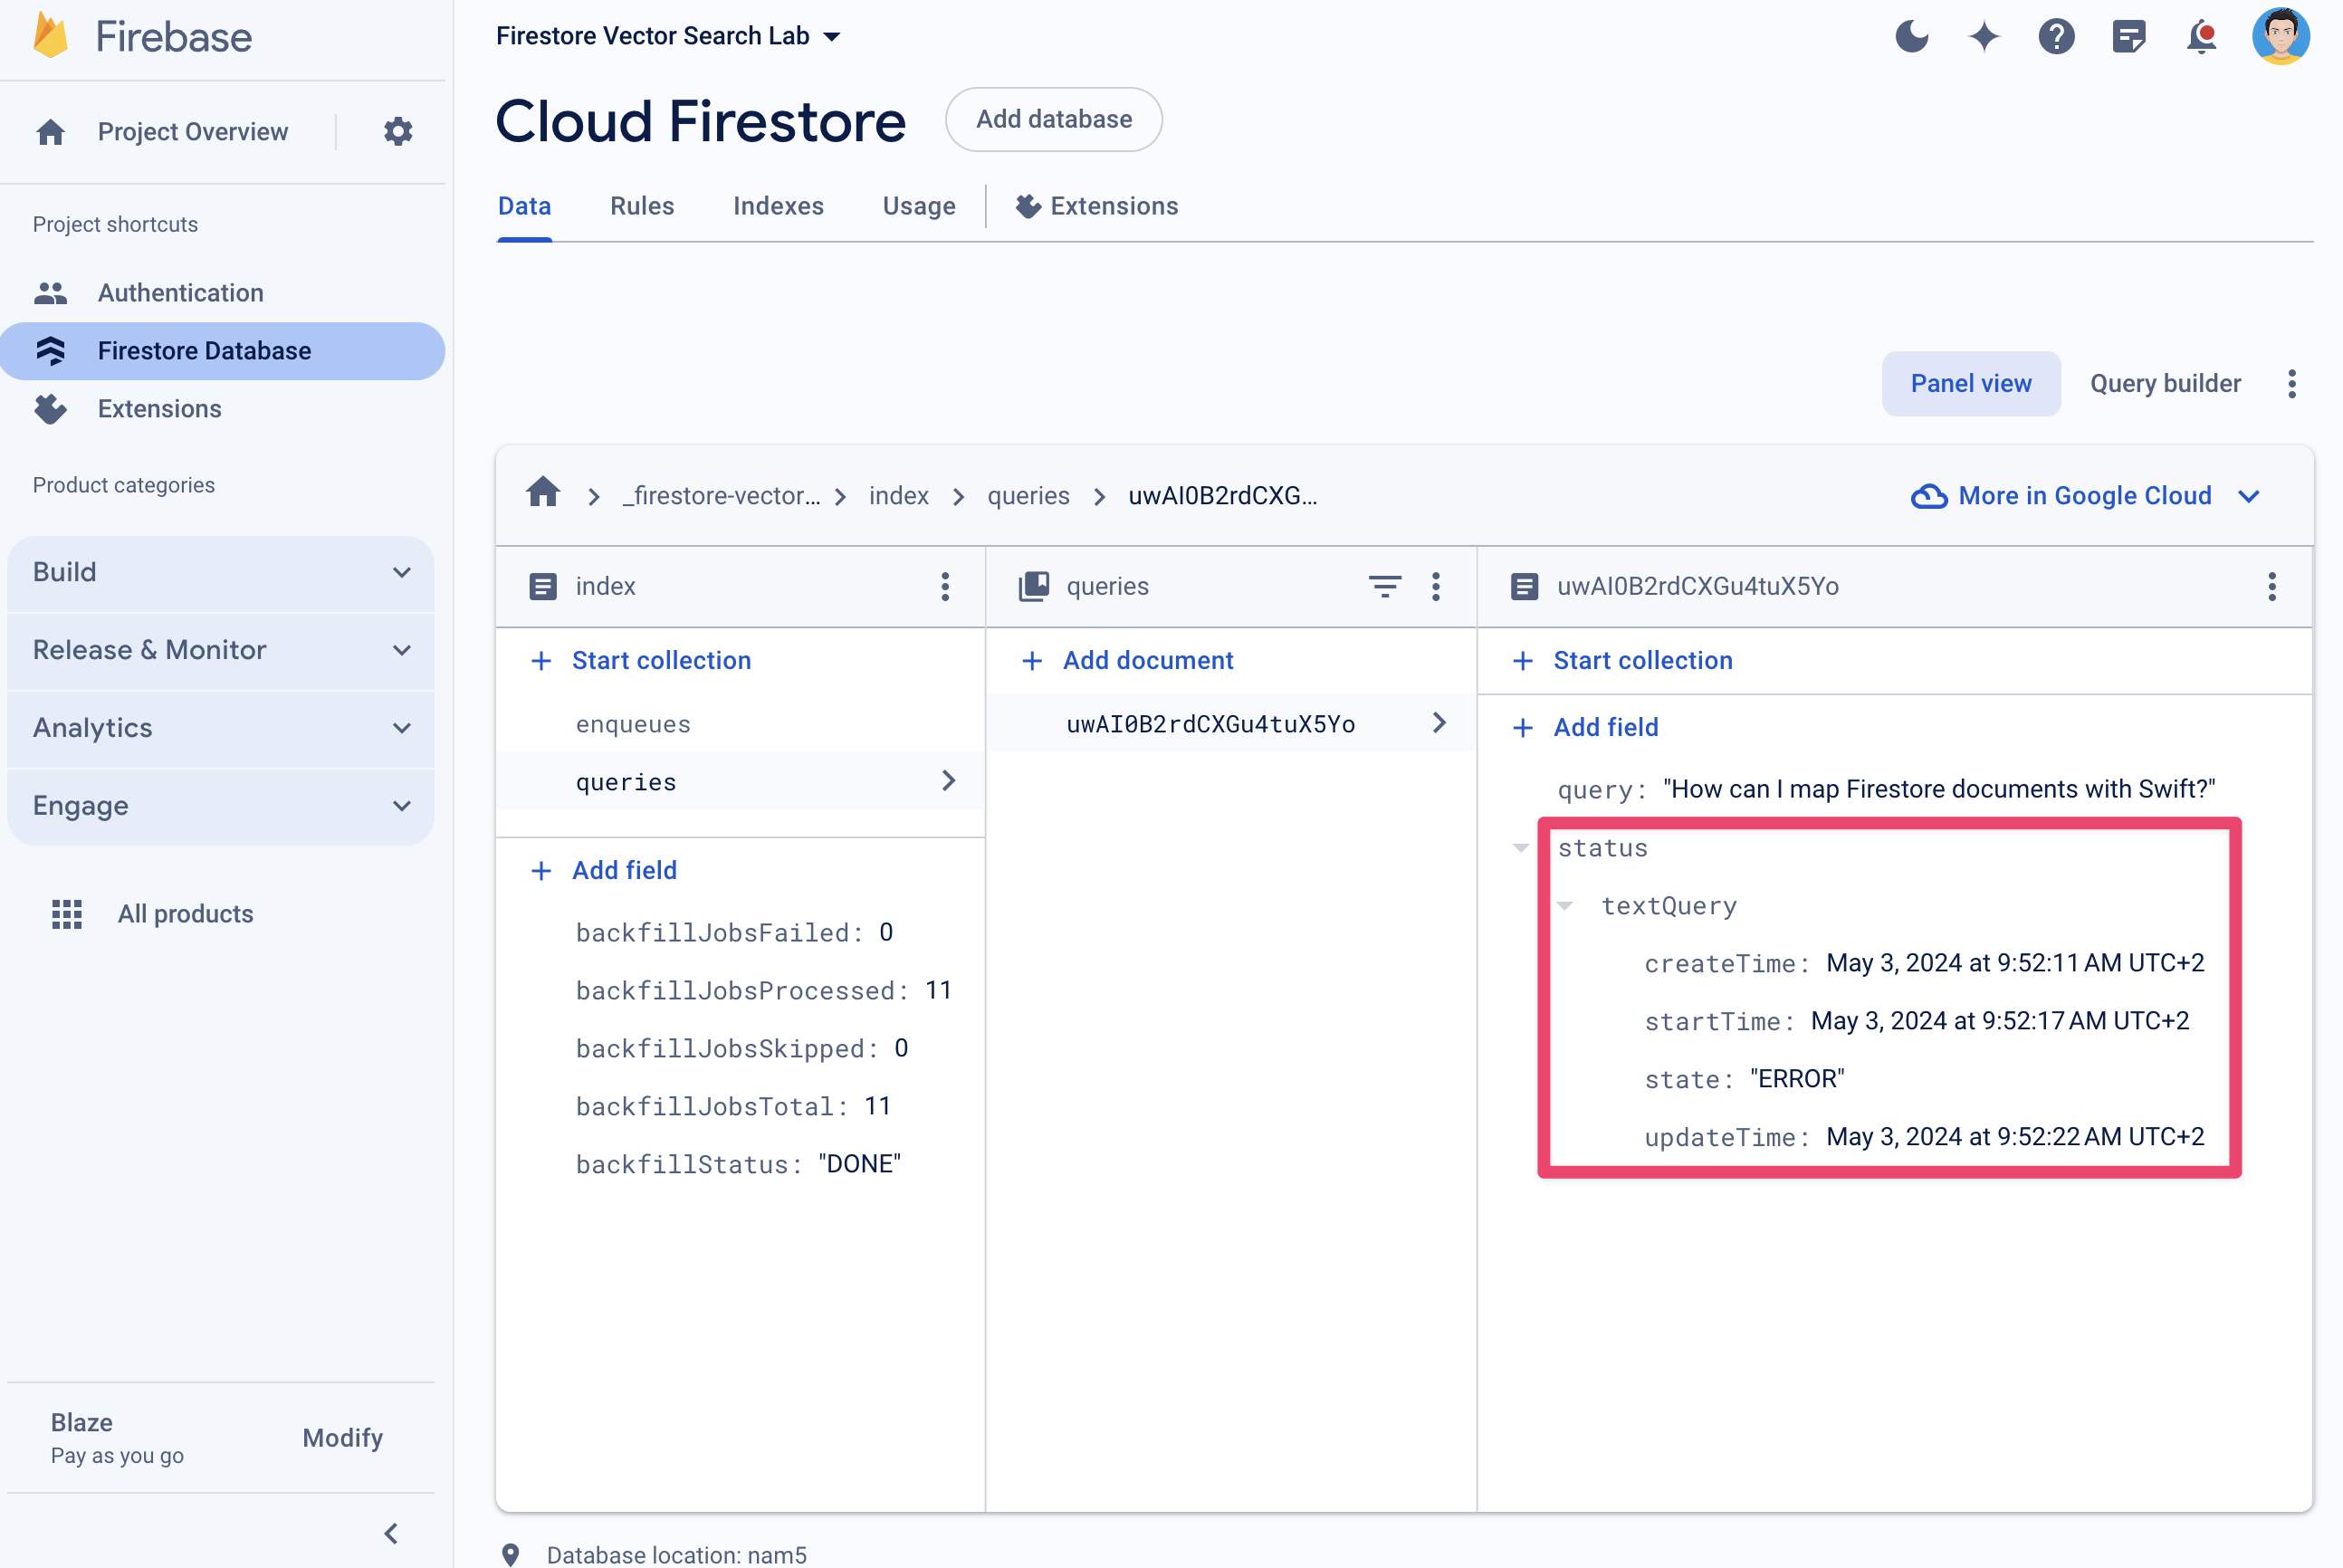Click the filter icon on queries column
Image resolution: width=2343 pixels, height=1568 pixels.
click(1382, 587)
